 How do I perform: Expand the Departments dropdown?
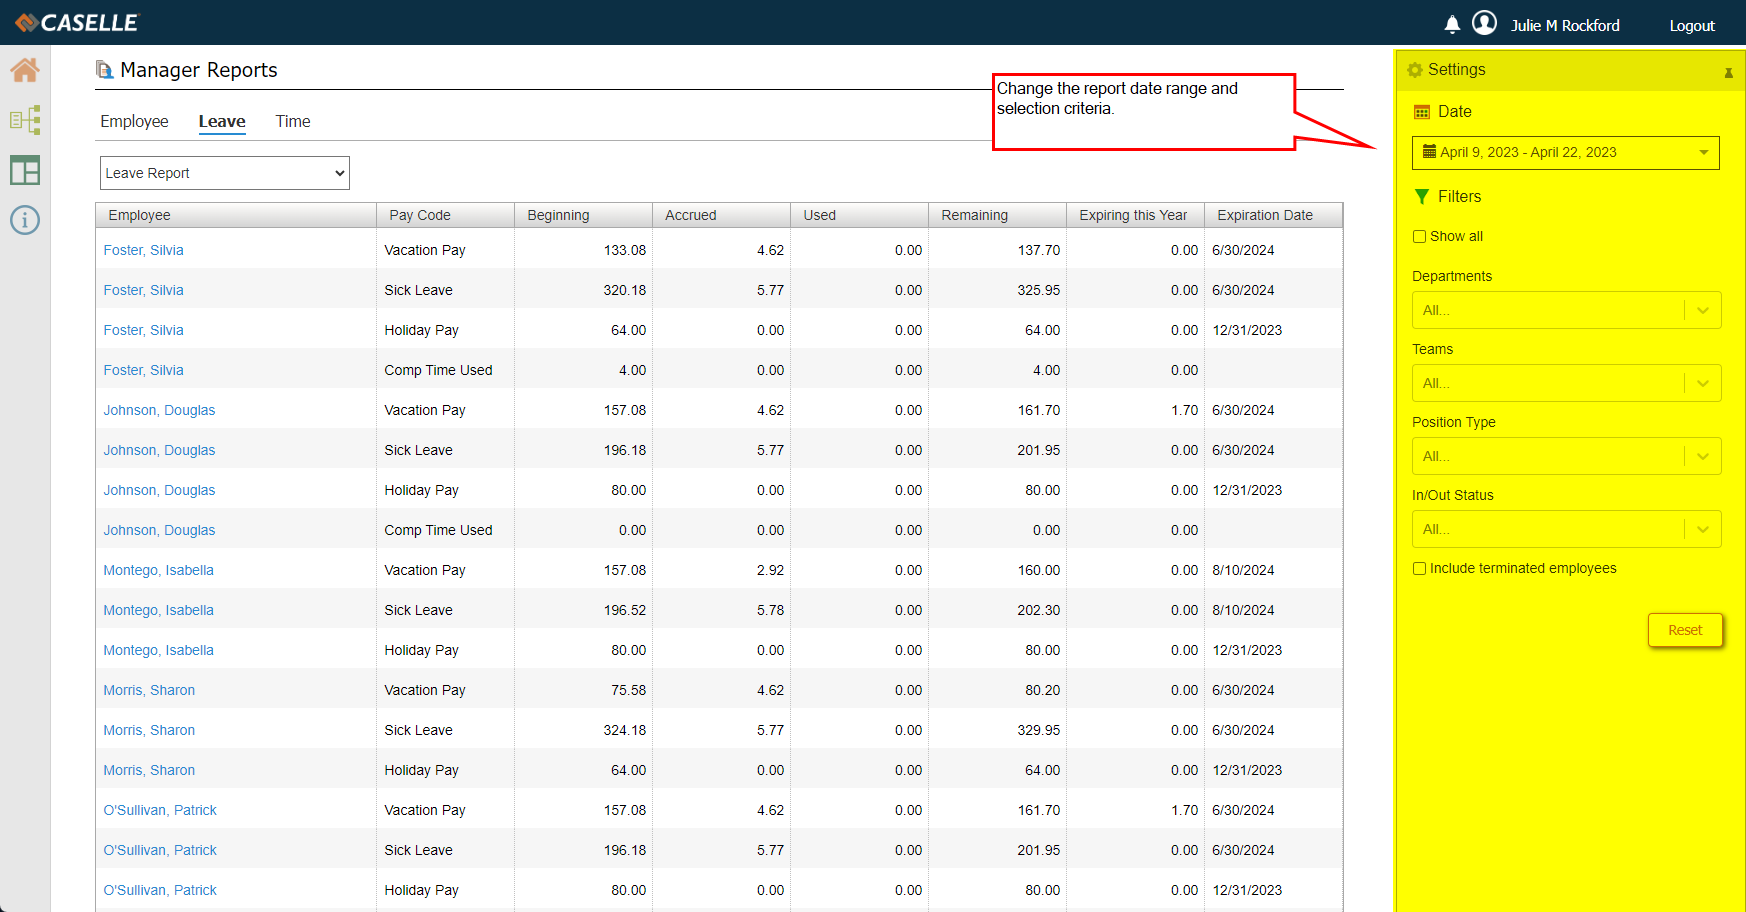point(1567,310)
